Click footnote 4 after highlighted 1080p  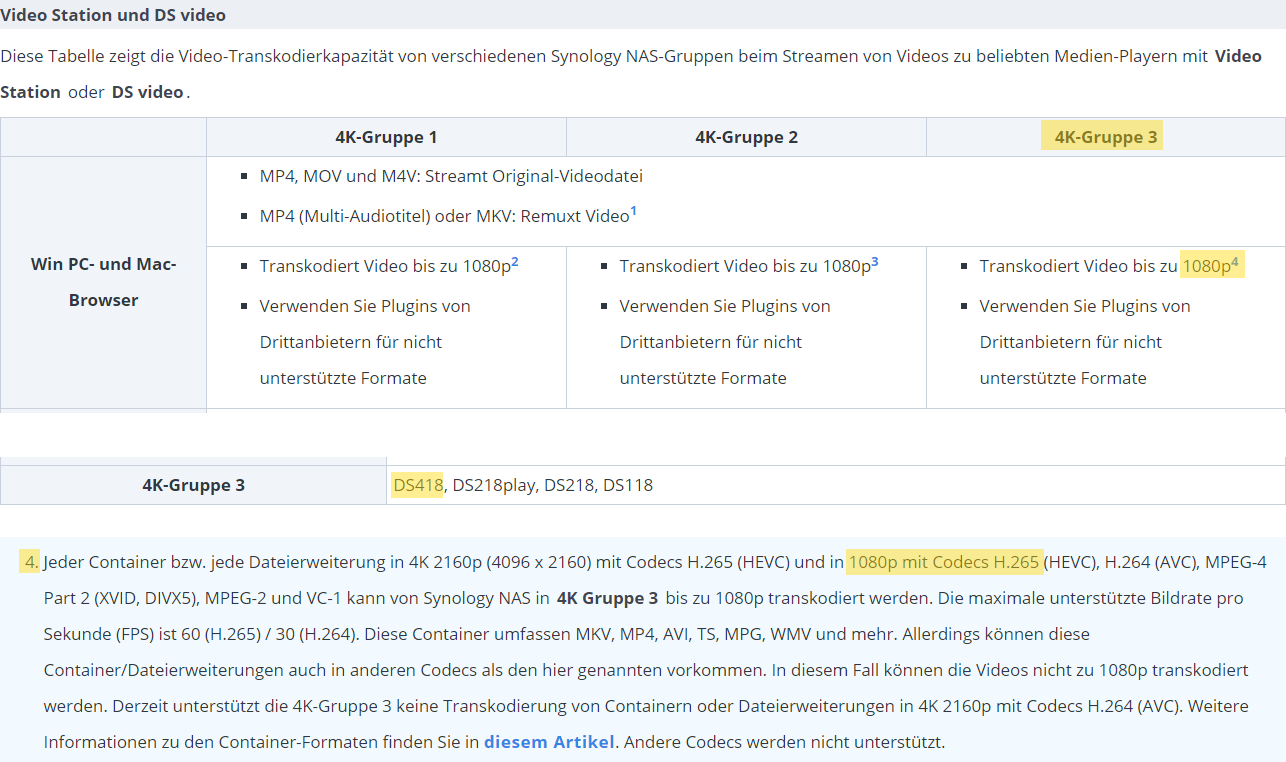coord(1235,261)
